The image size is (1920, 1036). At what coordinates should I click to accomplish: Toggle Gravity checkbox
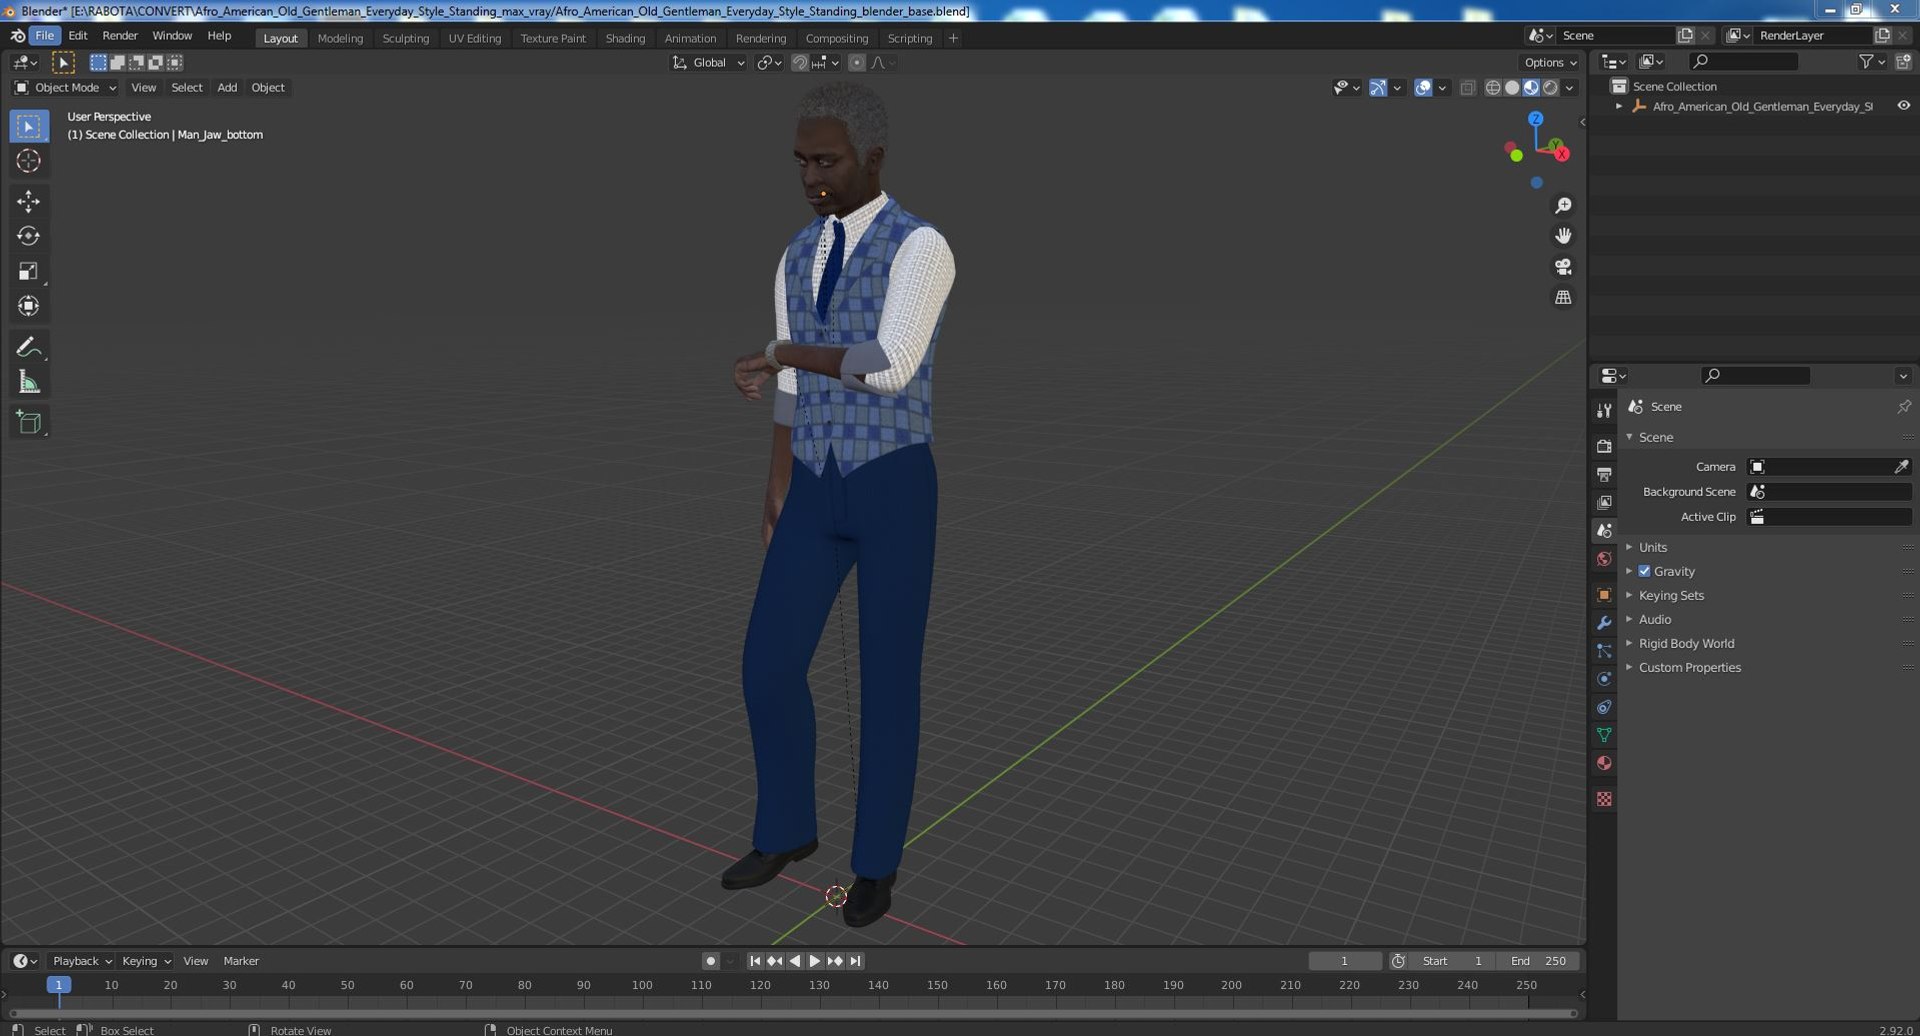(x=1644, y=571)
